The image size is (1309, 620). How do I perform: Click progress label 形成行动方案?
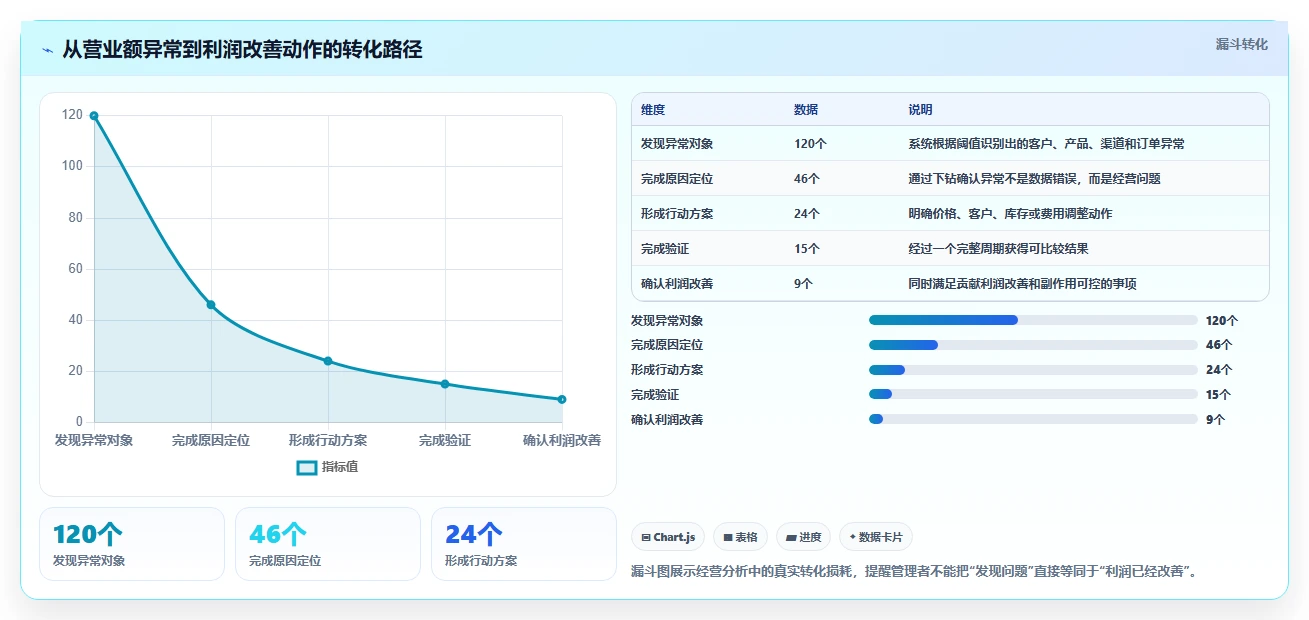pos(667,370)
